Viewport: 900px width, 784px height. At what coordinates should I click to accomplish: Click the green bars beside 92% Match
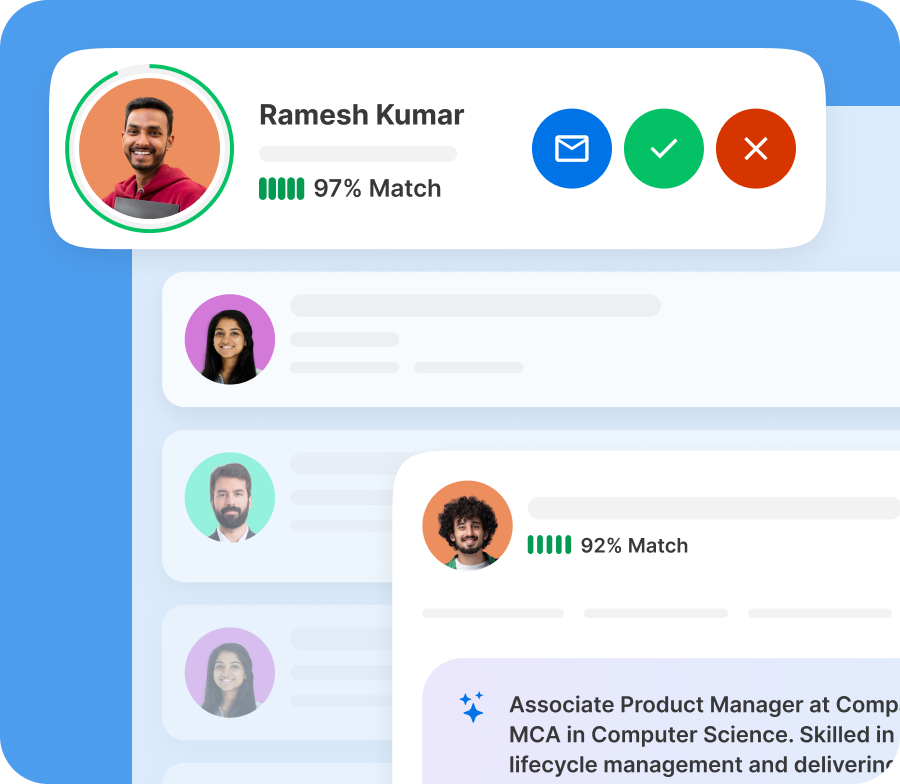(549, 545)
